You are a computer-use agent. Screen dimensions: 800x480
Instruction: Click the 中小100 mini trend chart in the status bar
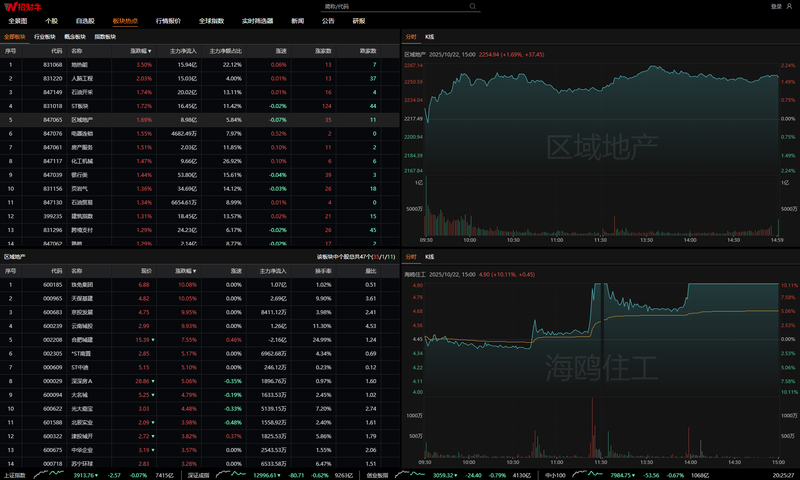pos(587,474)
